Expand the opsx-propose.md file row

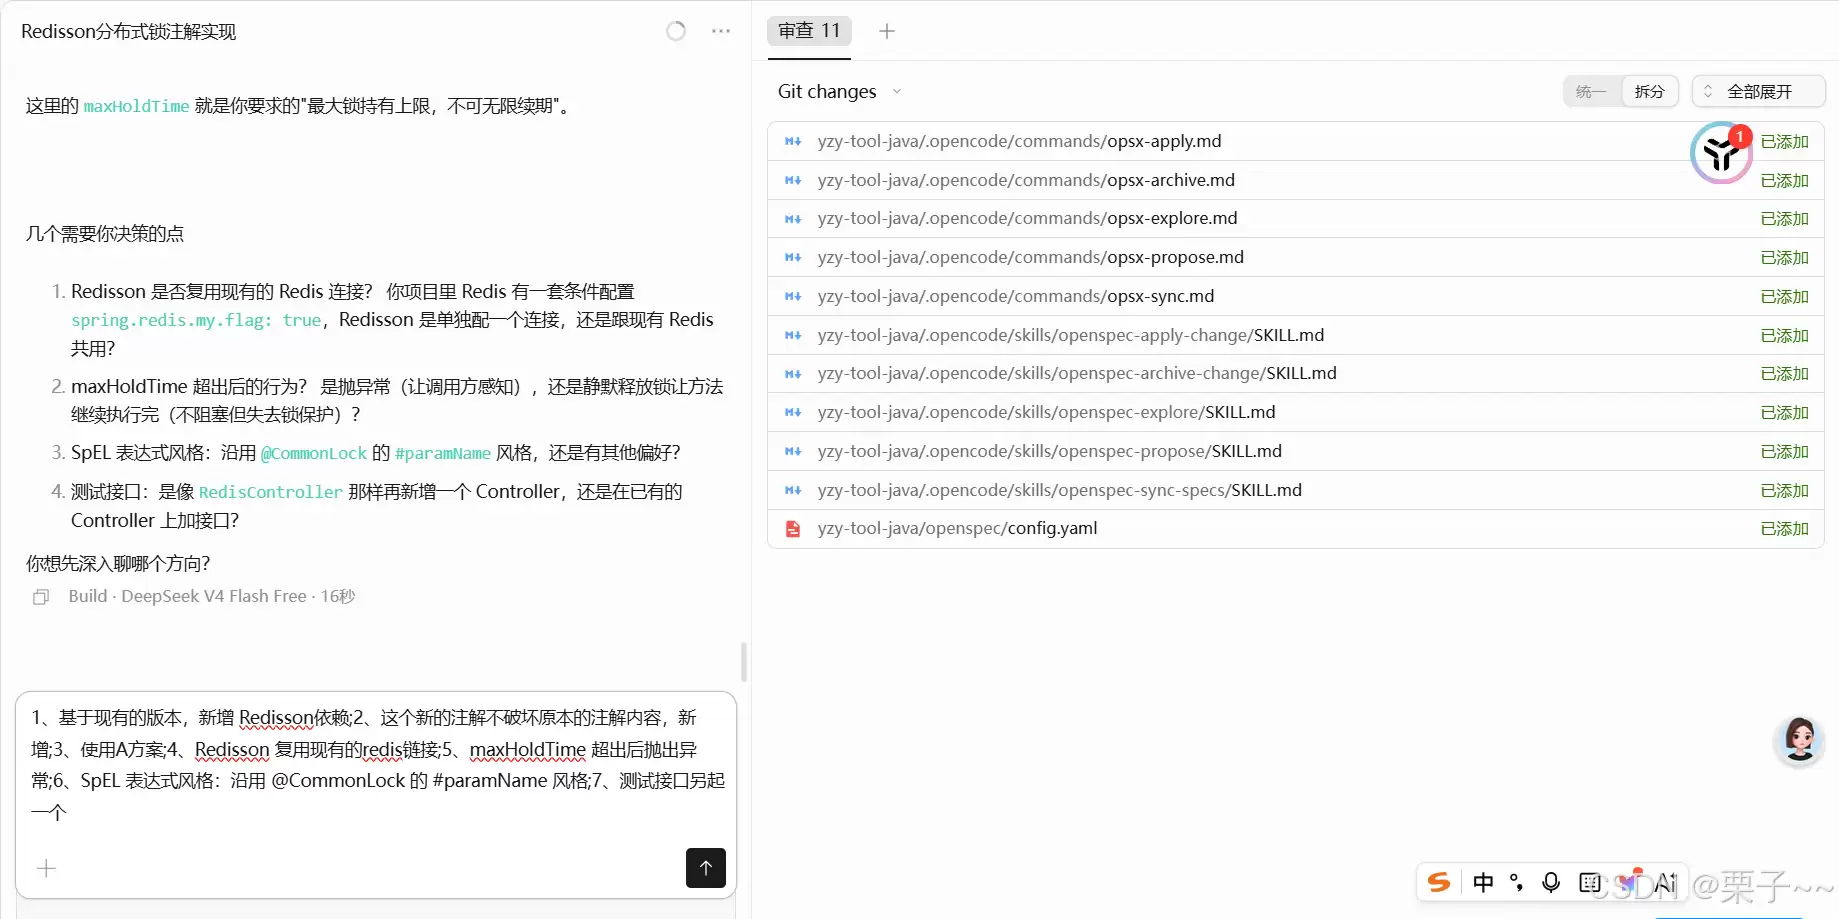pos(1296,257)
